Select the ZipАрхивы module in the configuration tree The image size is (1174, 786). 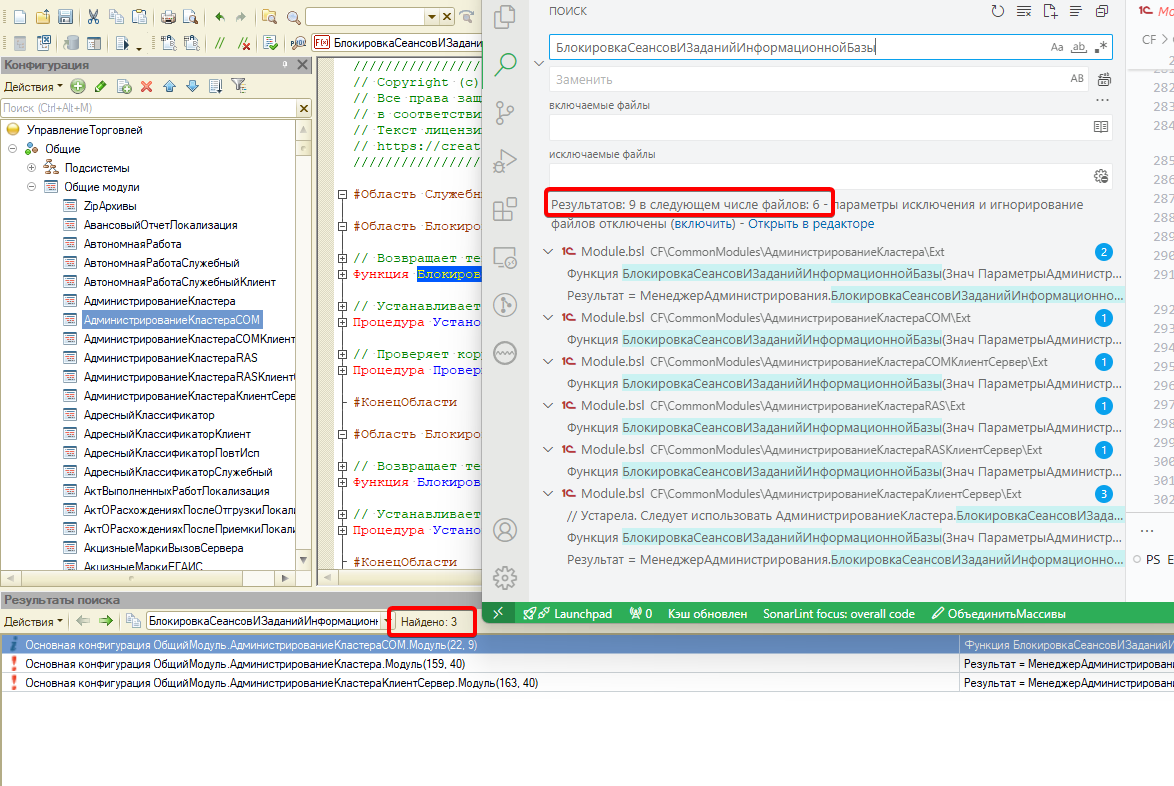pos(110,206)
